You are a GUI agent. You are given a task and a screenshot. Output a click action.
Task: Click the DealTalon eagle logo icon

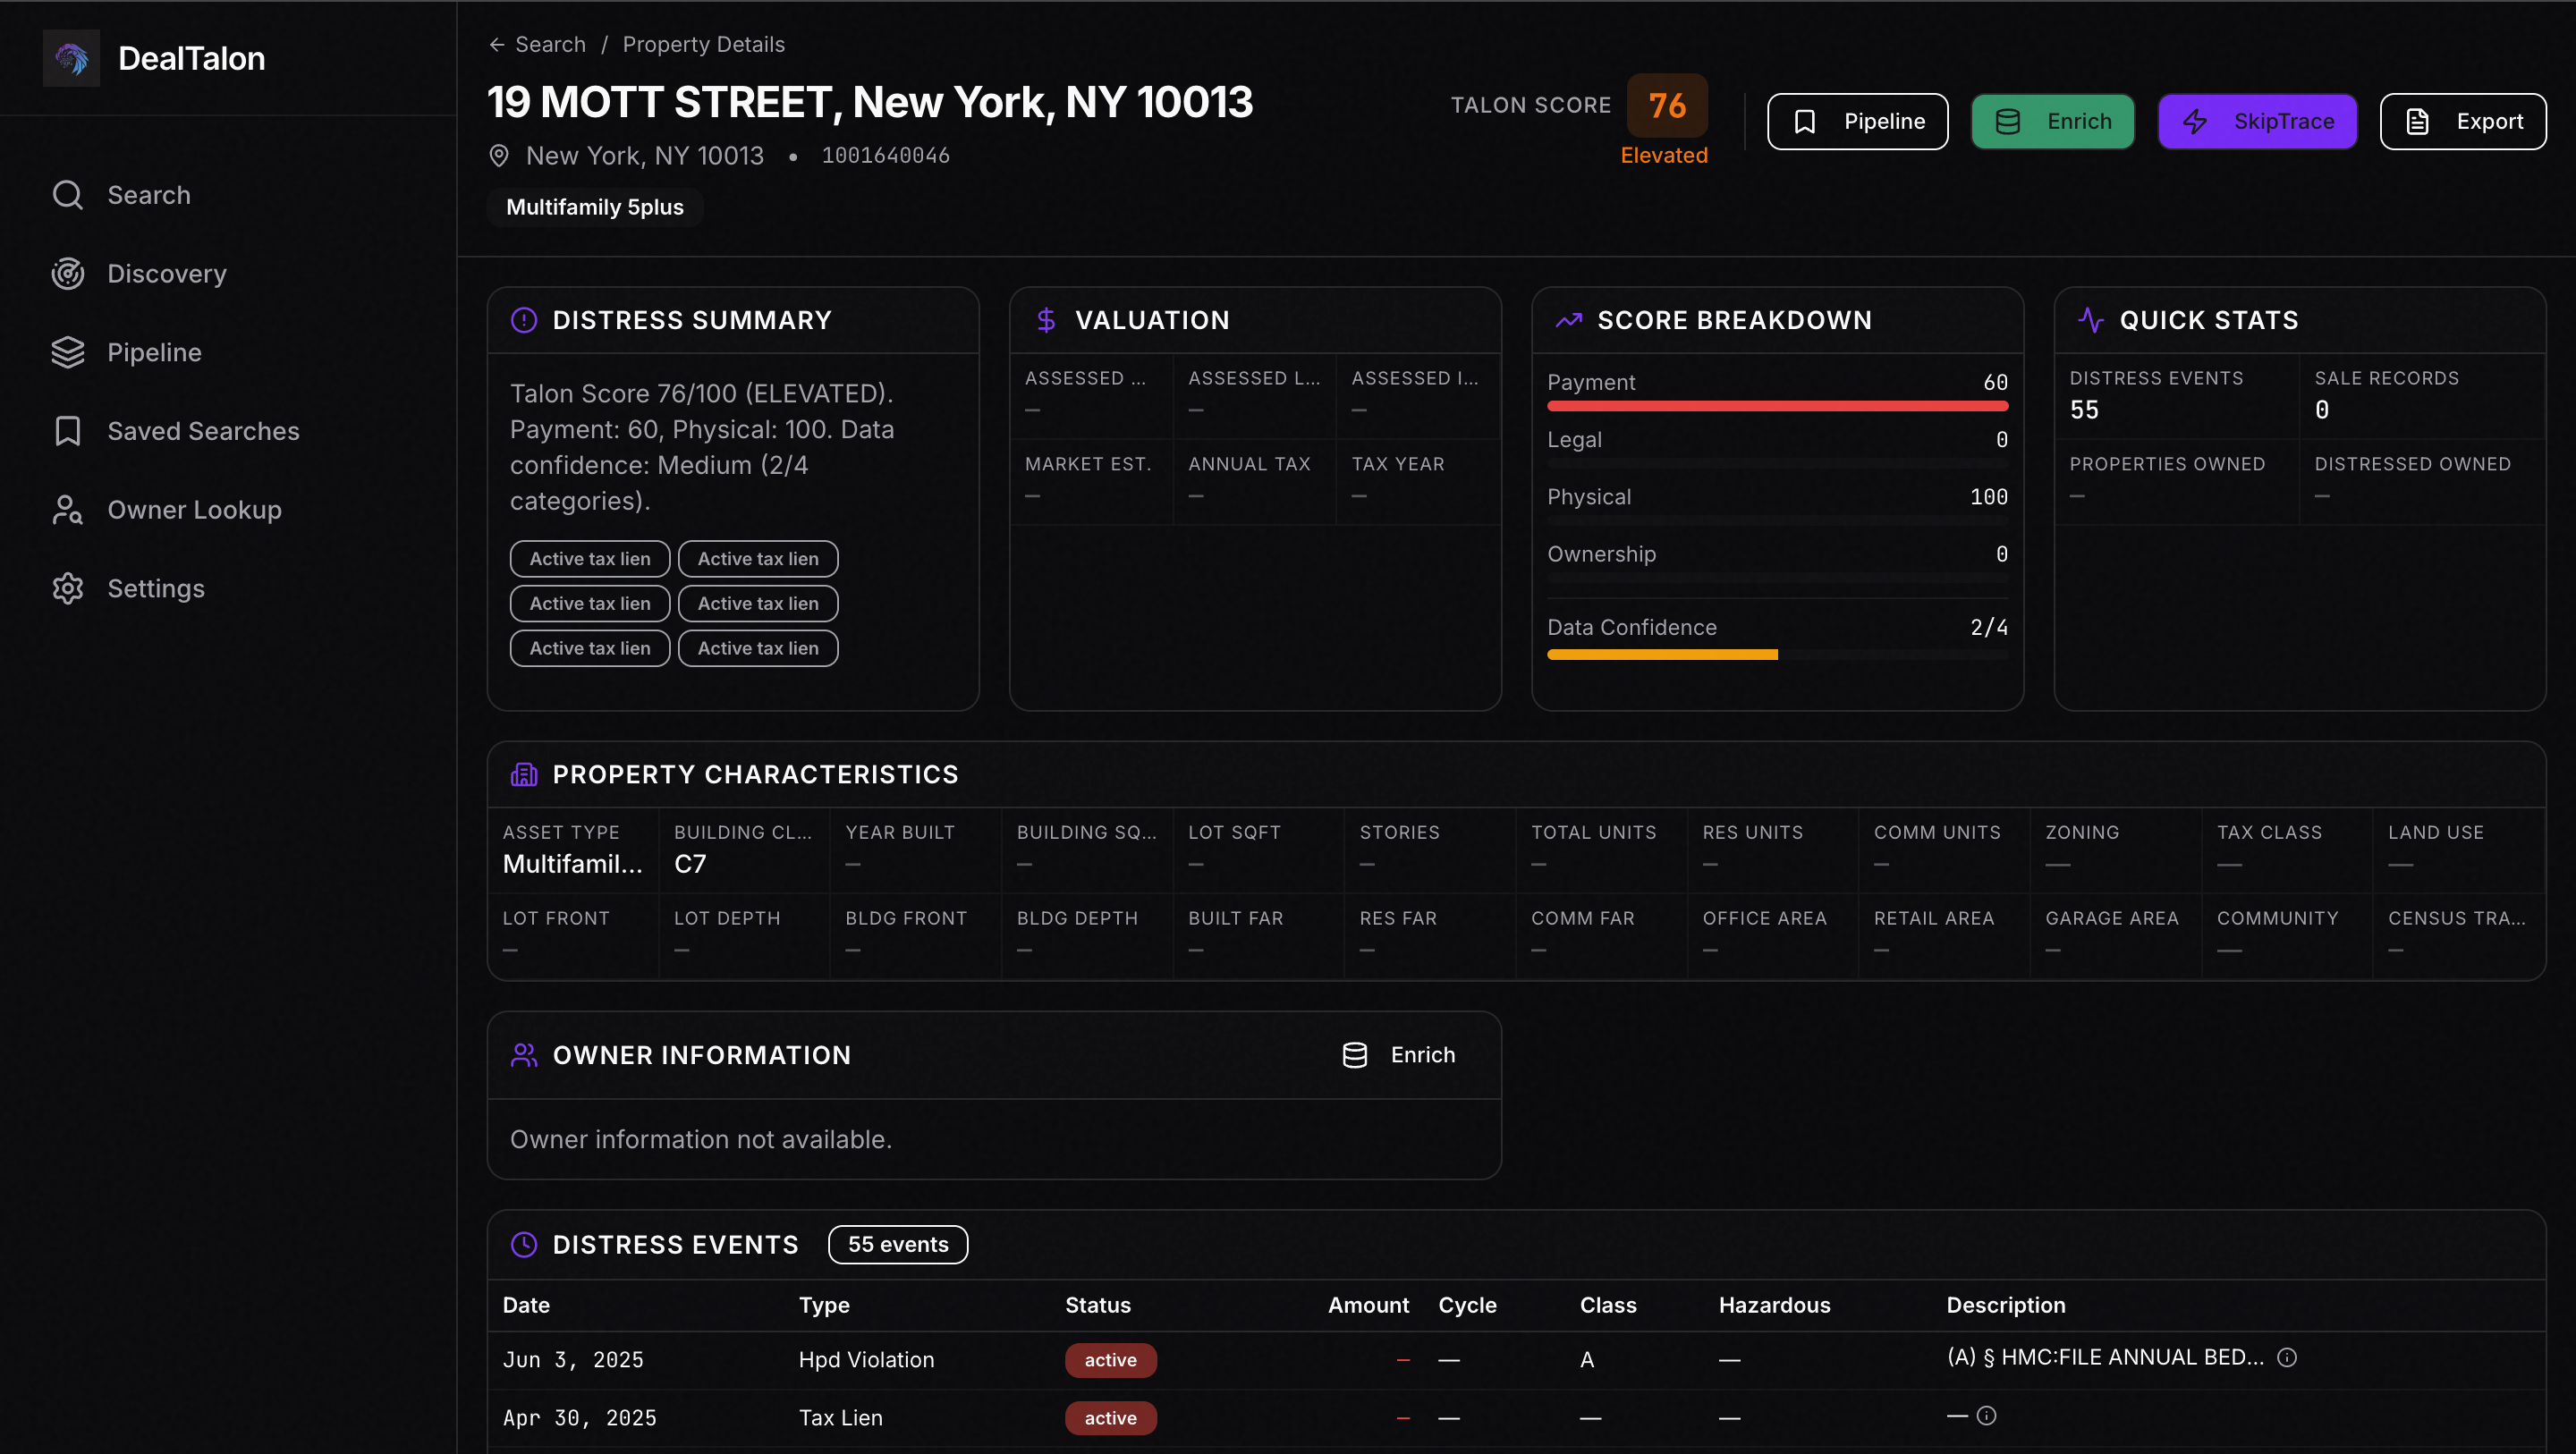pyautogui.click(x=71, y=58)
